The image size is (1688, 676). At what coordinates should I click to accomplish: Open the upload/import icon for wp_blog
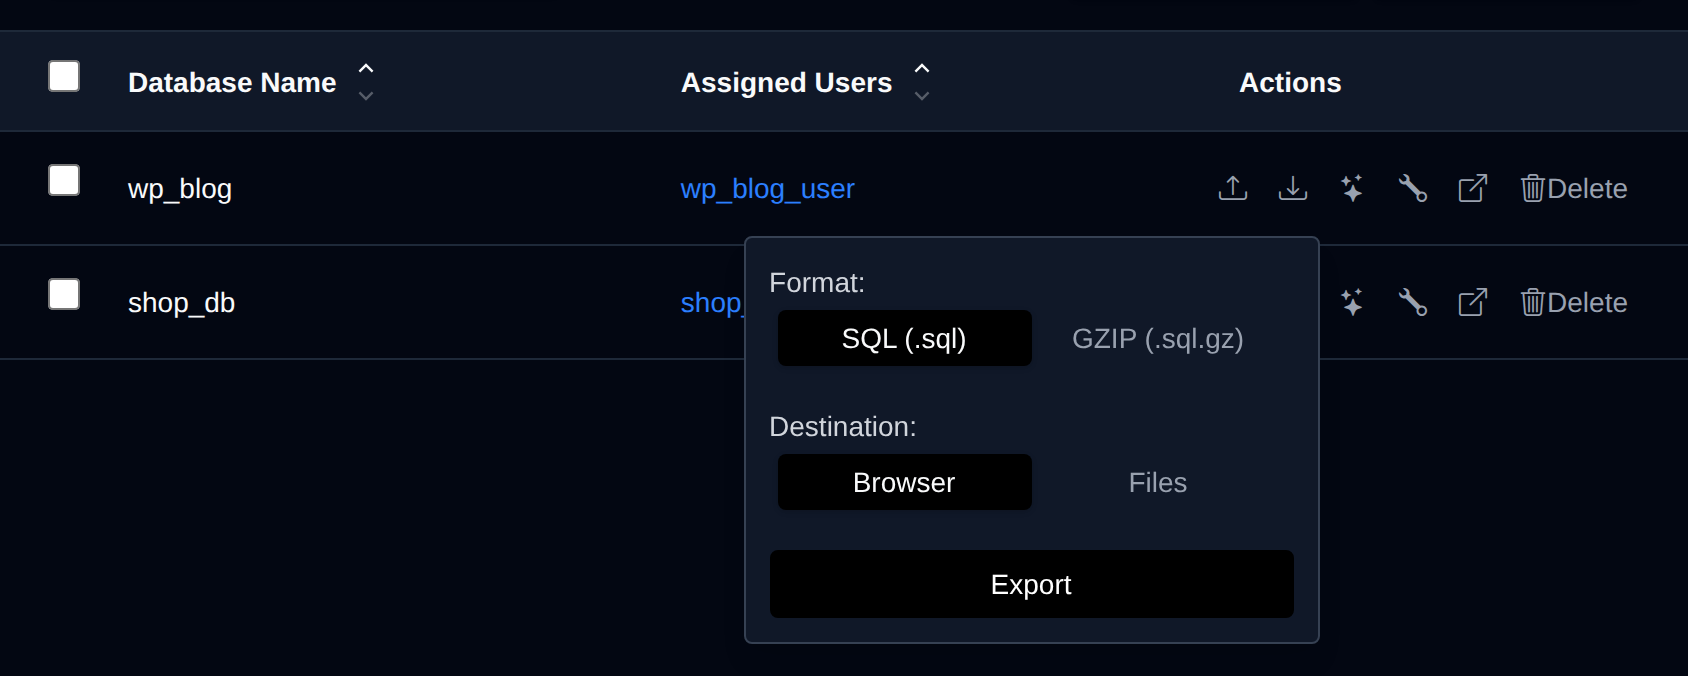tap(1233, 188)
